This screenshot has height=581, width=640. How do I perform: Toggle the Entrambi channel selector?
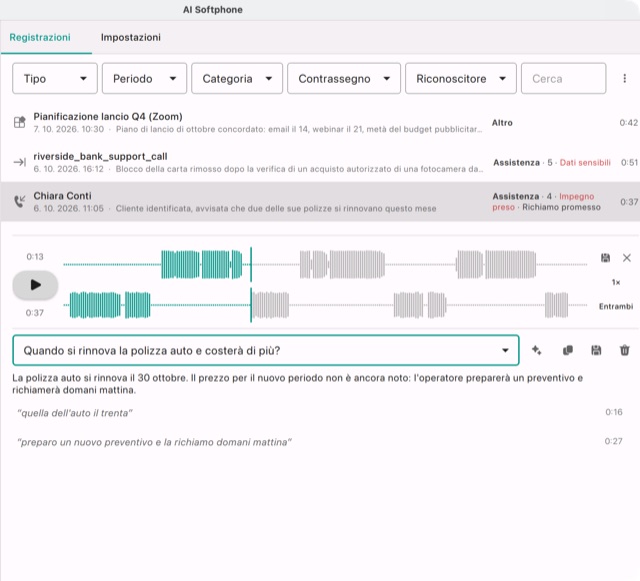coord(616,306)
